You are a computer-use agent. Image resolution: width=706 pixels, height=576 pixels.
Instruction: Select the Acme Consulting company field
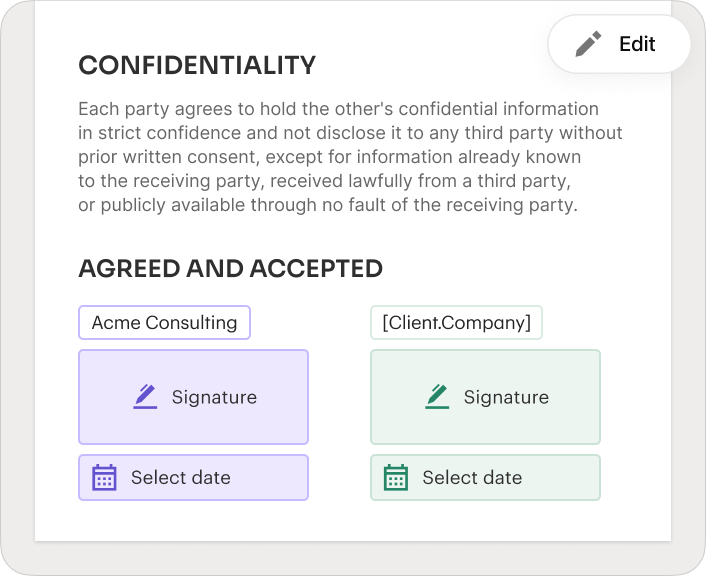[164, 322]
